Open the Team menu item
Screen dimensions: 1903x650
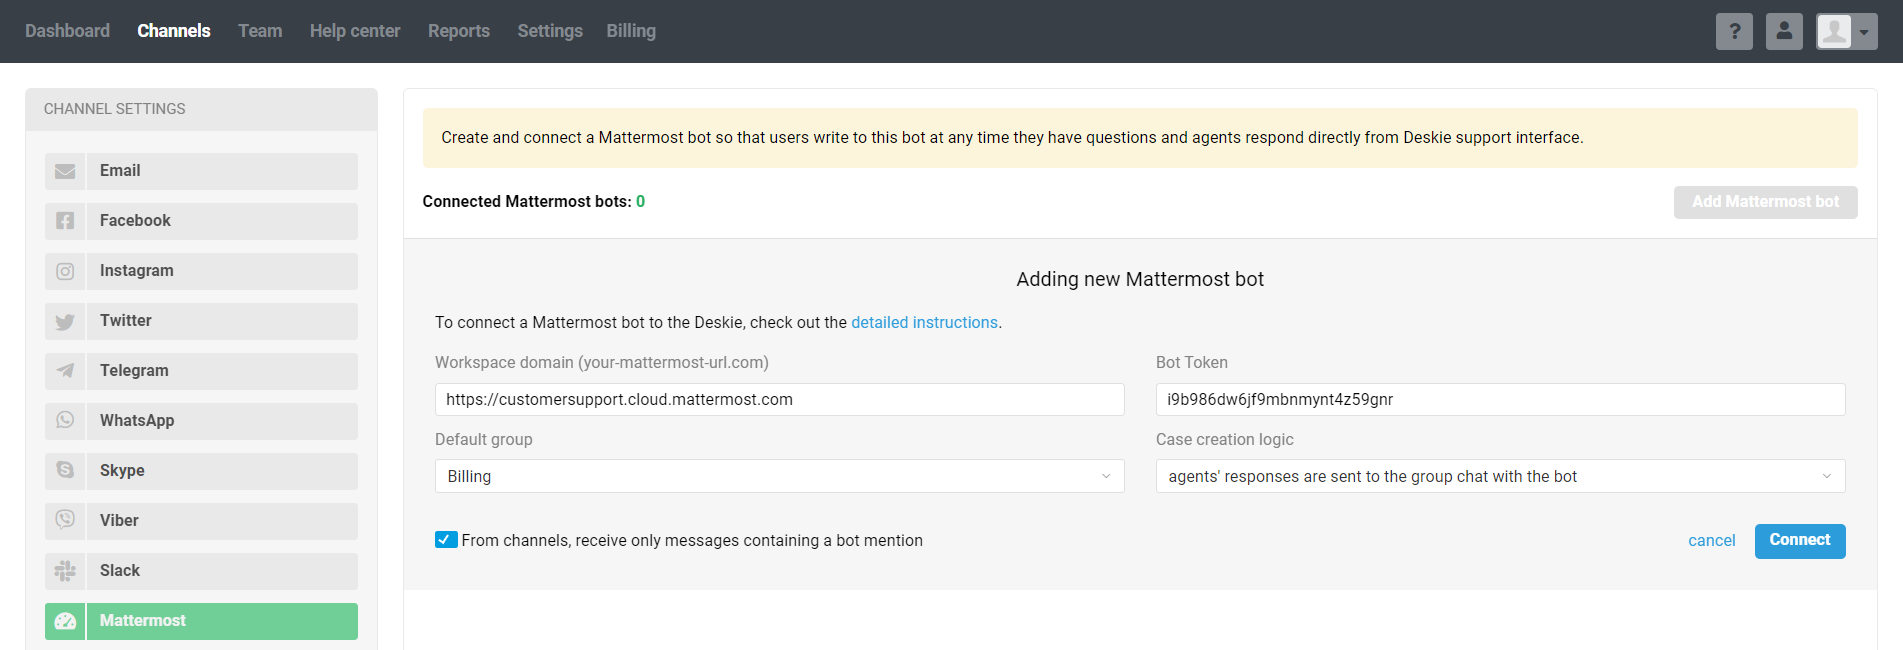coord(260,31)
